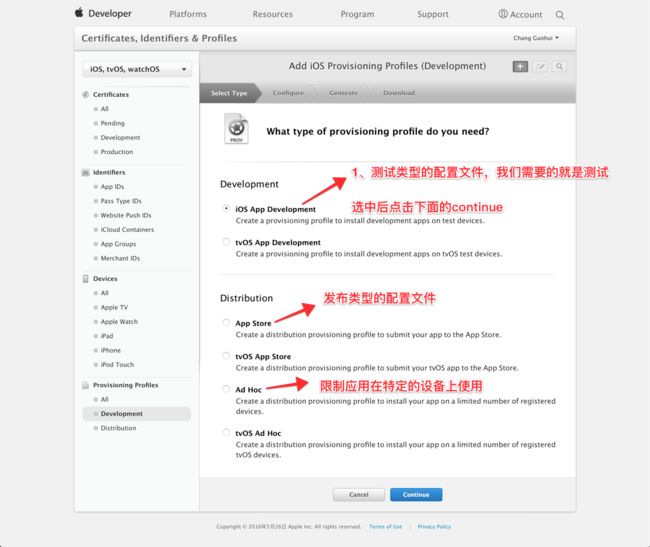Open Development certificates
This screenshot has width=650, height=547.
(120, 138)
